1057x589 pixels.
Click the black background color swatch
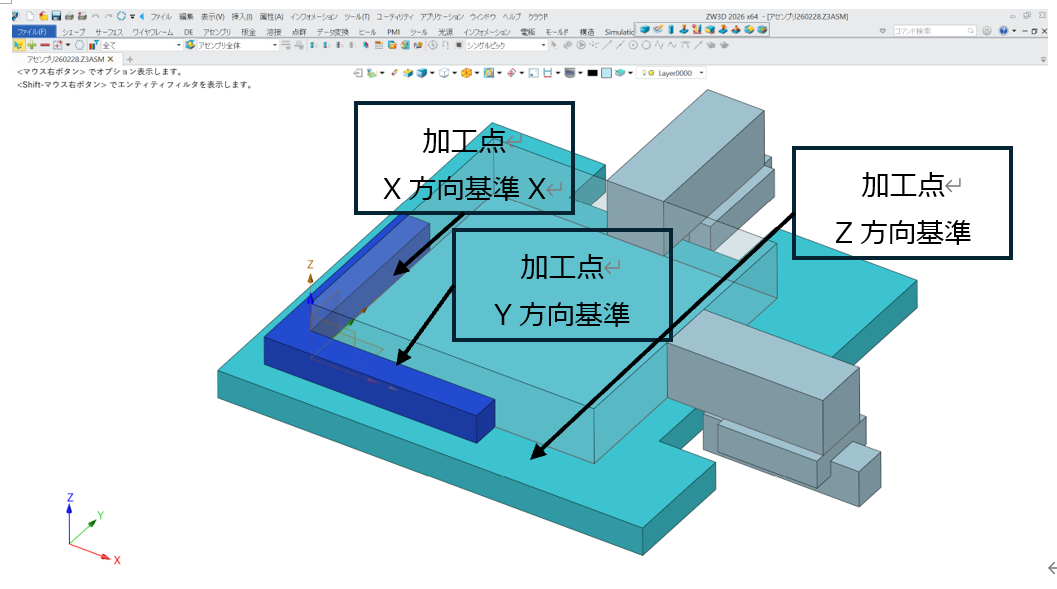pyautogui.click(x=591, y=71)
